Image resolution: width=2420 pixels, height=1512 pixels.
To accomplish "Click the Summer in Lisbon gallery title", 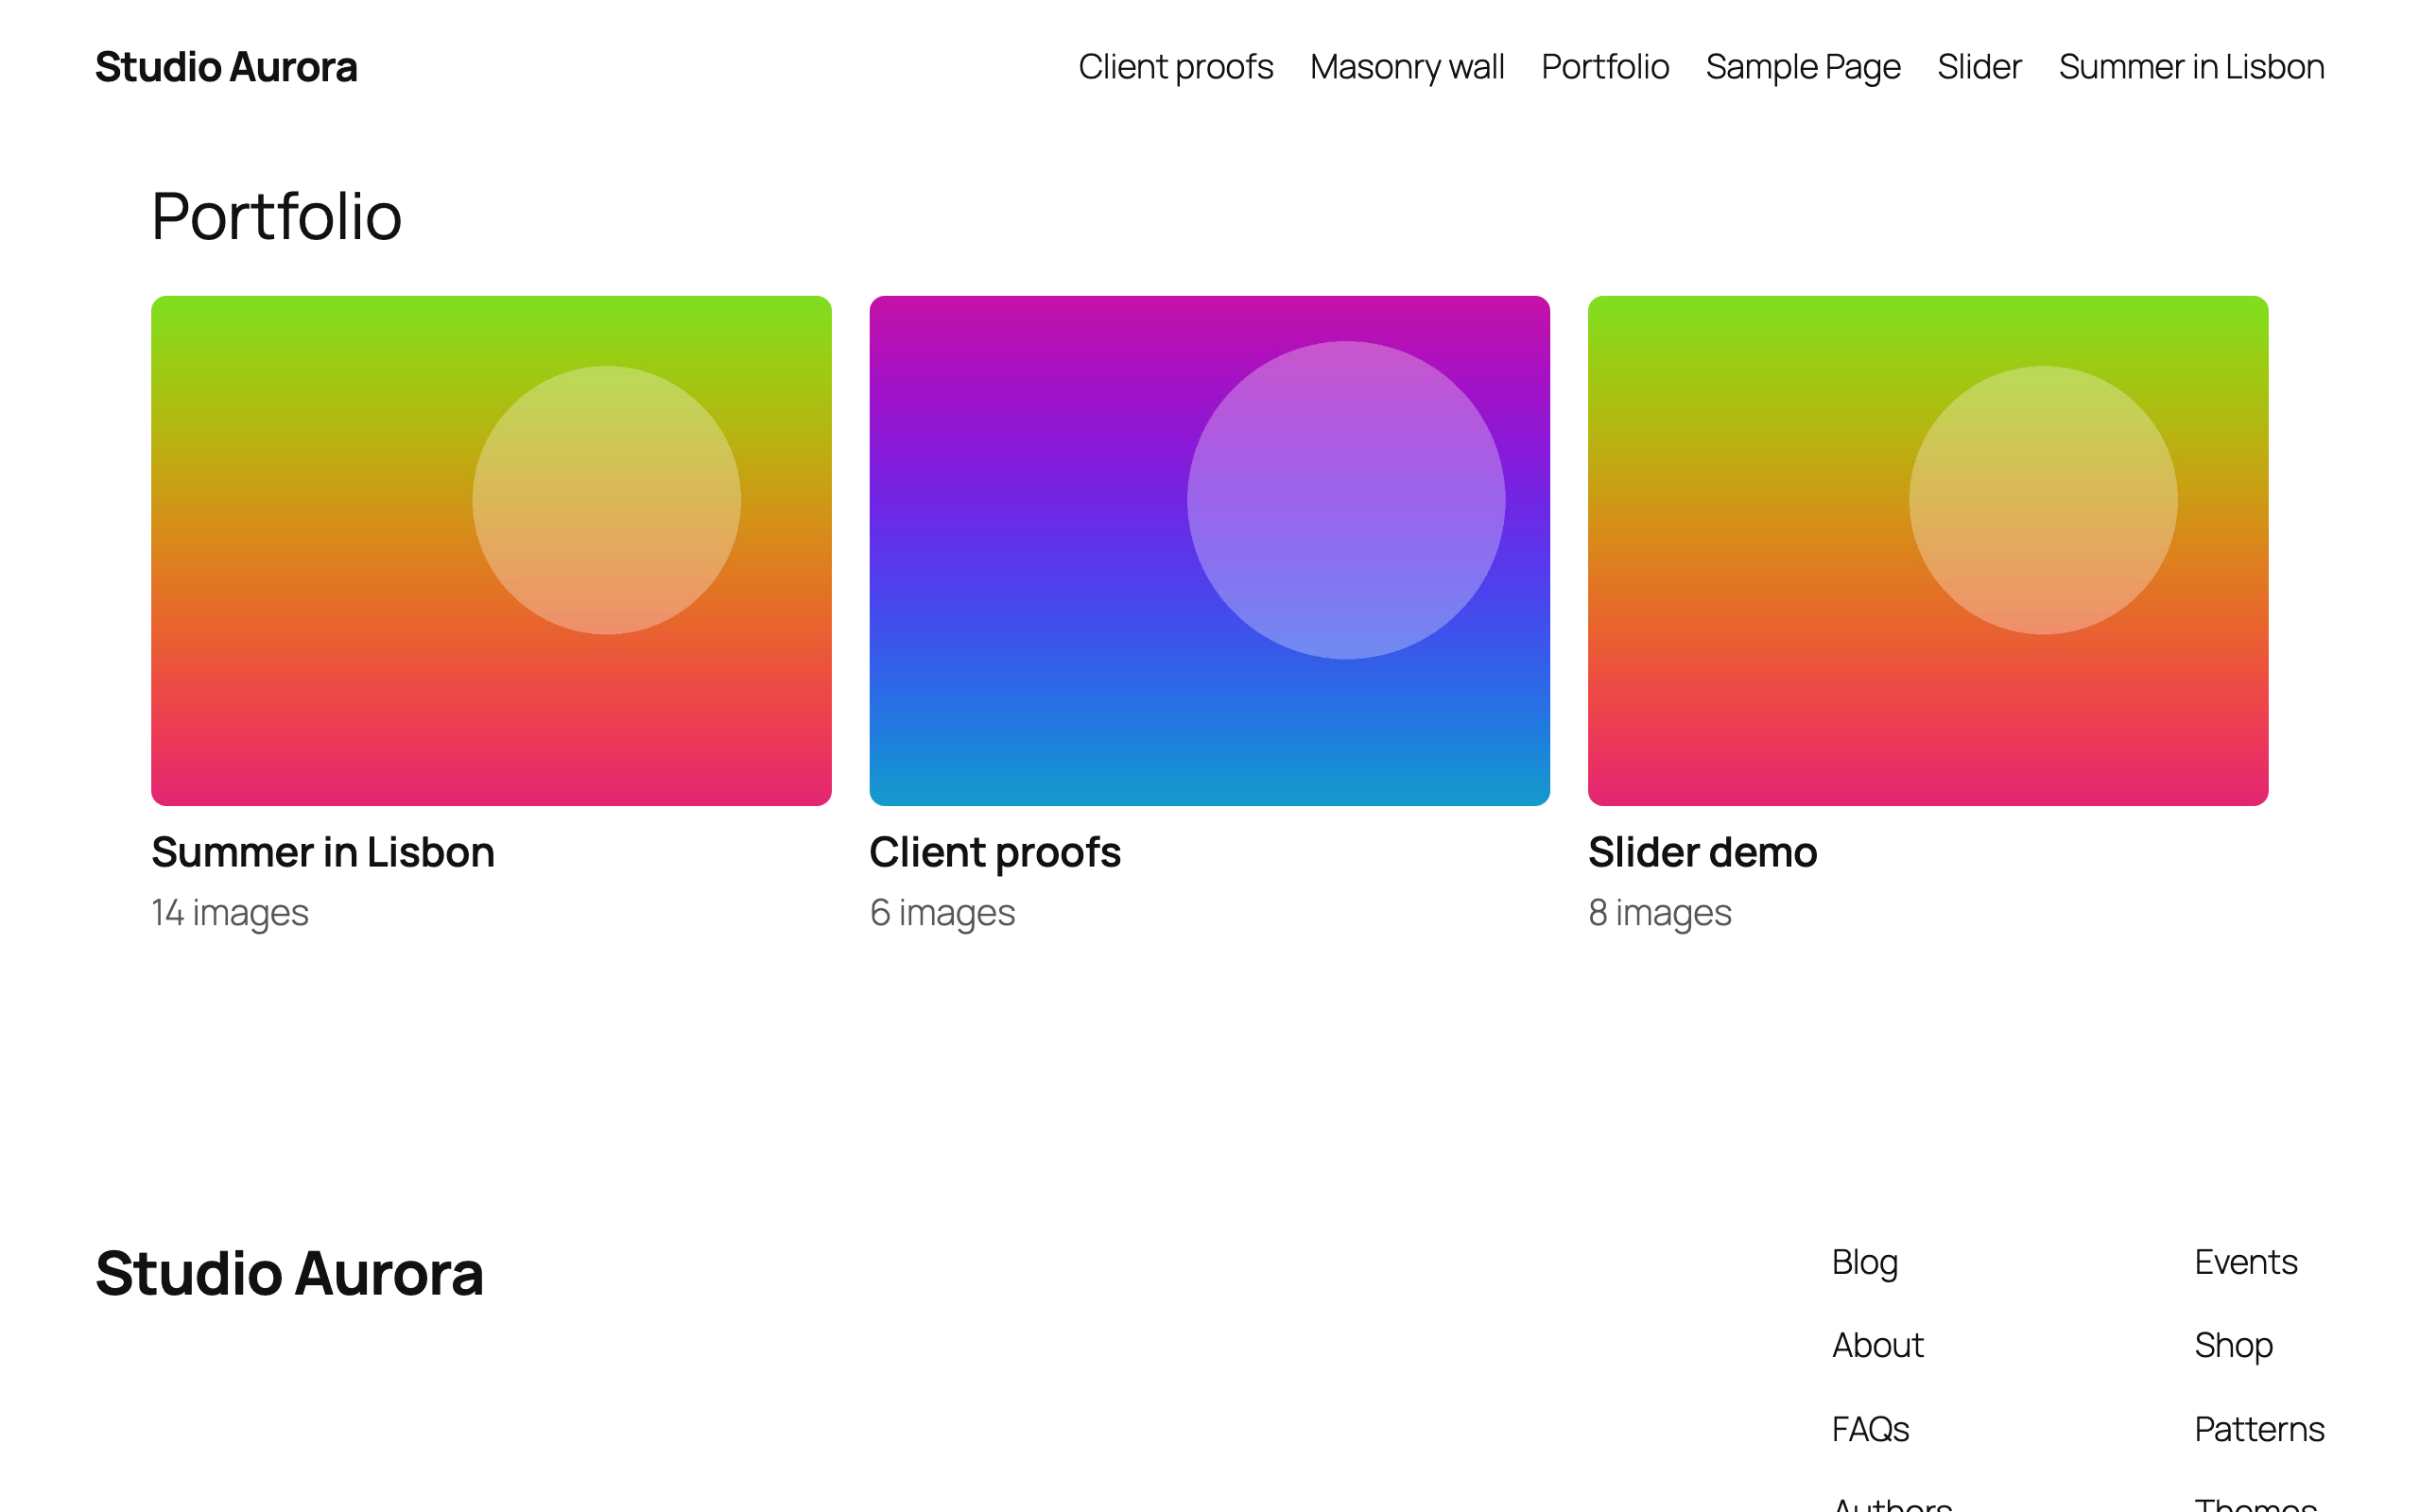I will point(323,853).
